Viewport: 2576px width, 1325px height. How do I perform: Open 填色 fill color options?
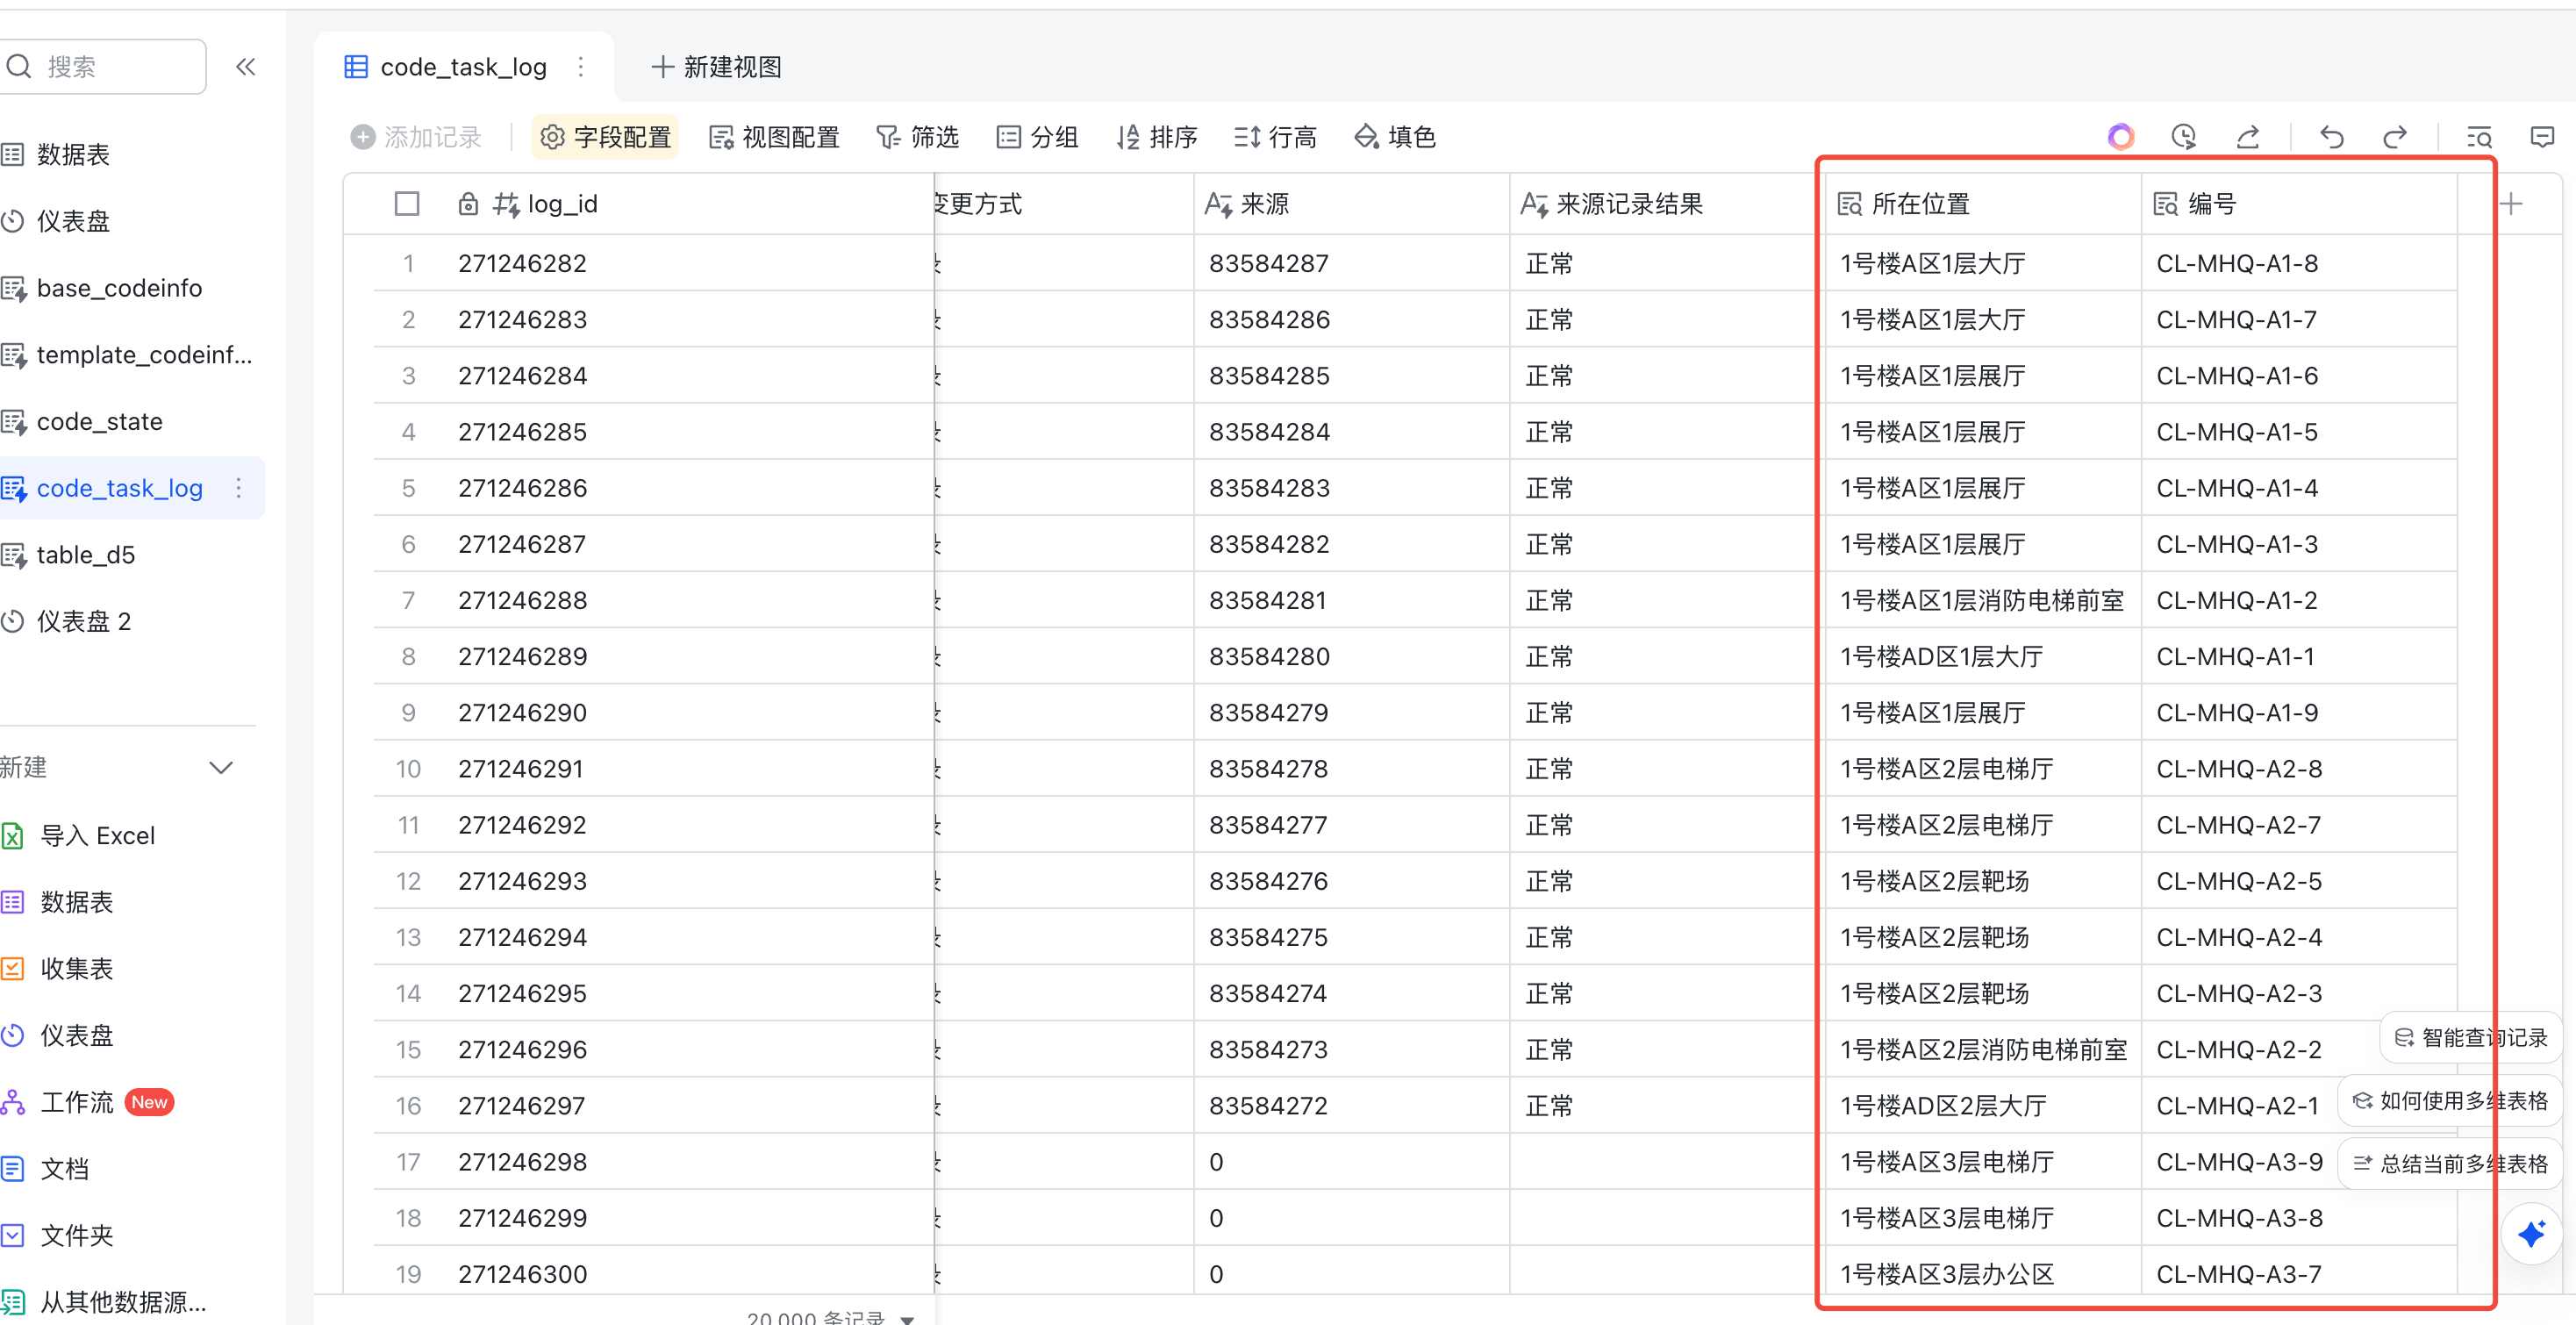pos(1394,137)
